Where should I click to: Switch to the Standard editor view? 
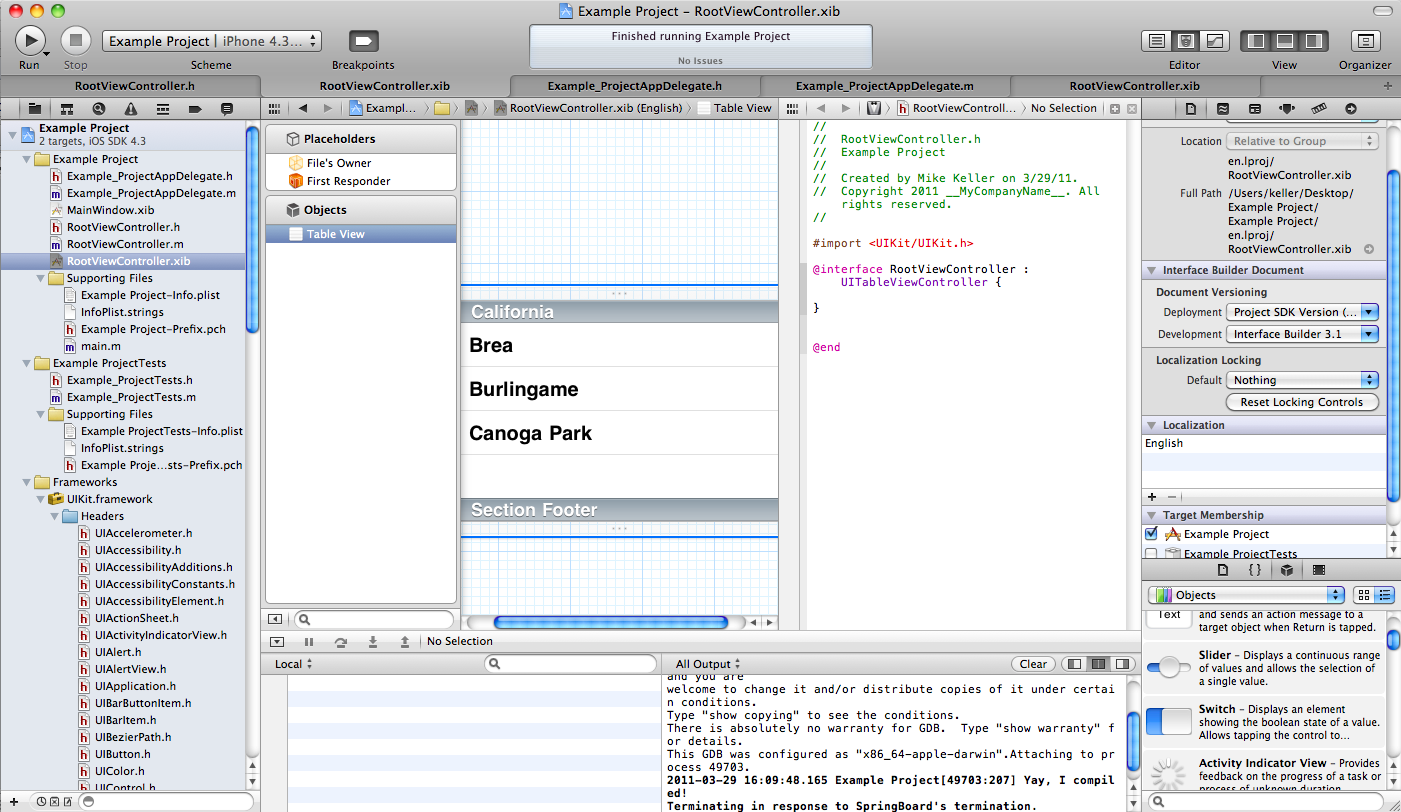click(x=1156, y=41)
